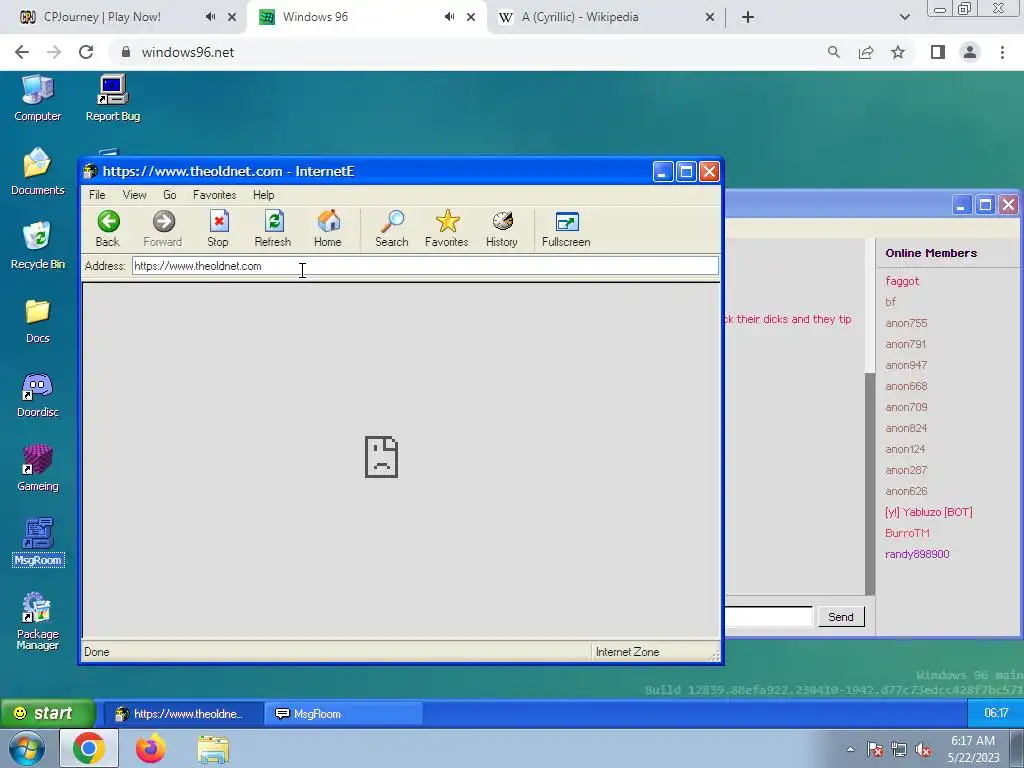
Task: Toggle the Chrome side panel icon
Action: (938, 52)
